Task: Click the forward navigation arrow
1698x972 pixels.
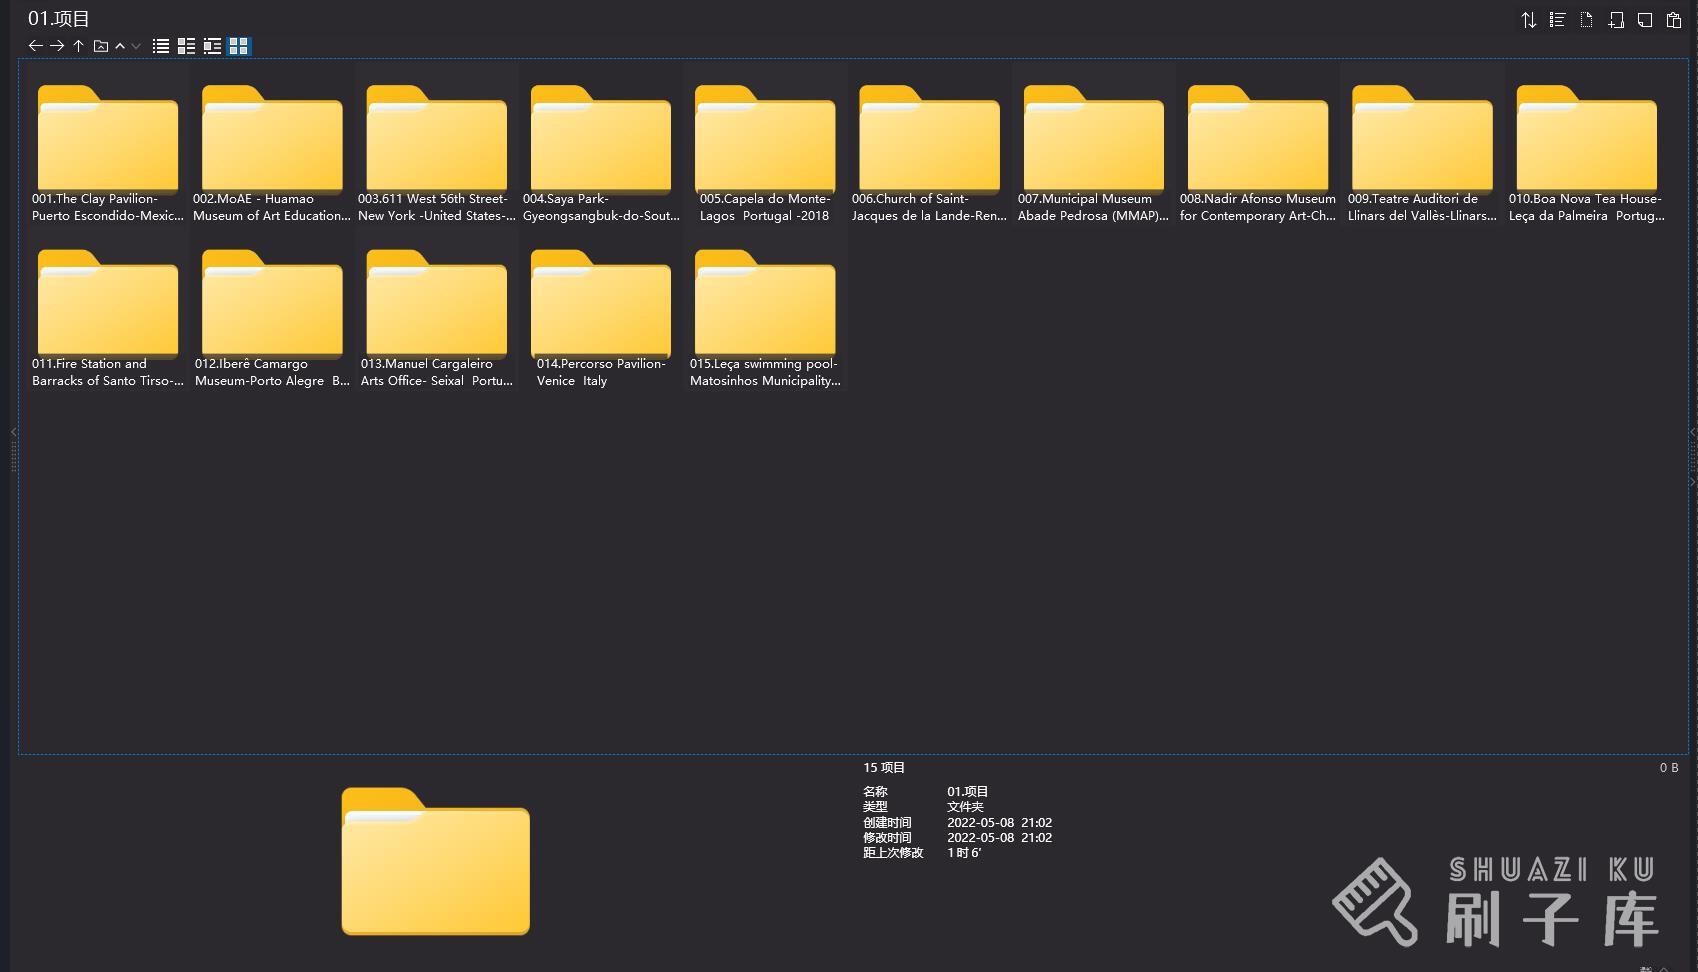Action: click(x=57, y=46)
